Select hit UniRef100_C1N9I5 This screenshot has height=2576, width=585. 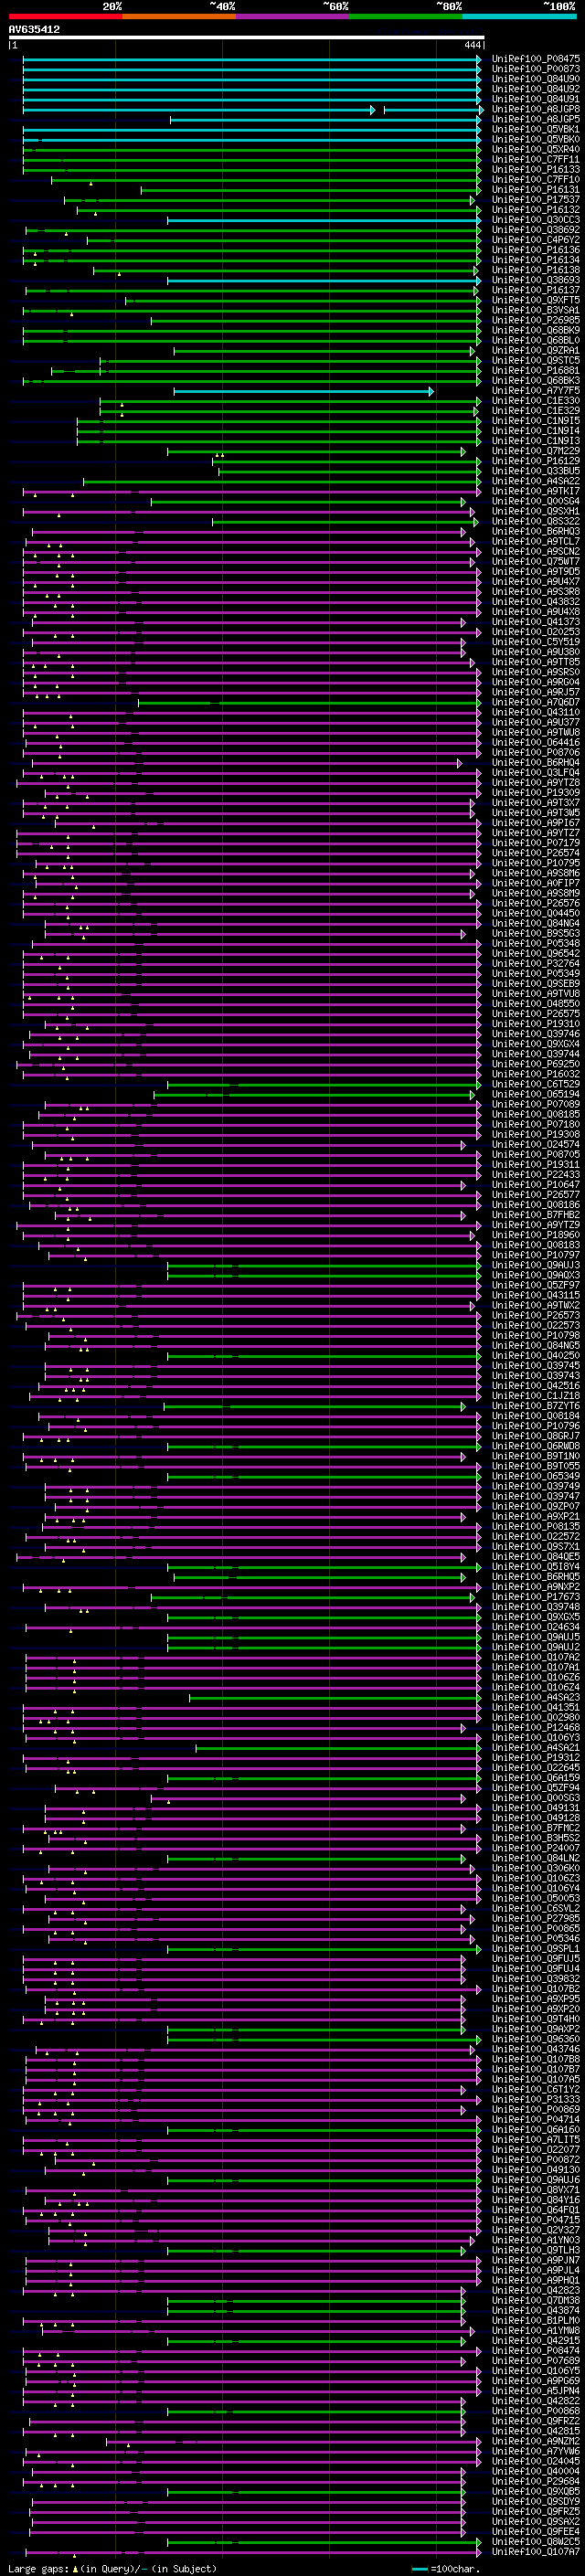(x=536, y=421)
